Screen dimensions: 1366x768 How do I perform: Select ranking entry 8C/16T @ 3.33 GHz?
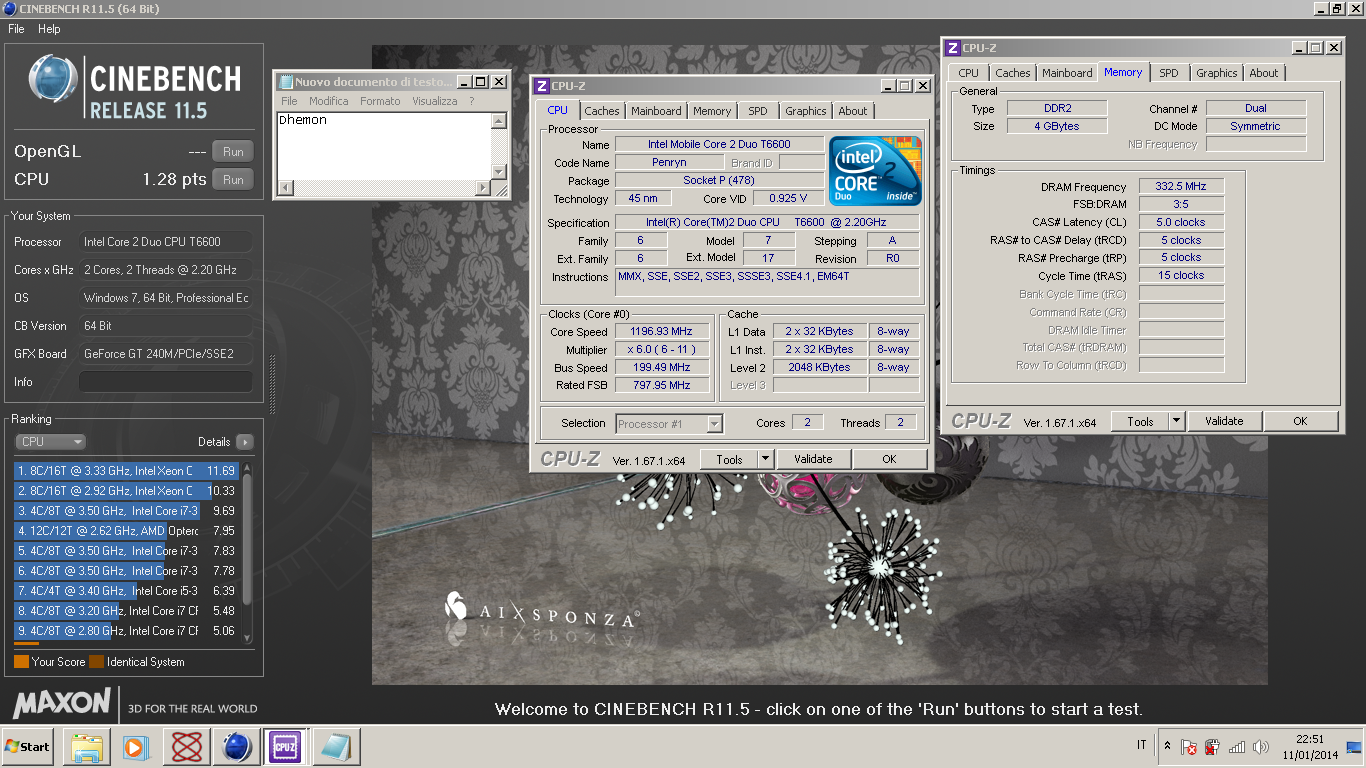pyautogui.click(x=125, y=471)
